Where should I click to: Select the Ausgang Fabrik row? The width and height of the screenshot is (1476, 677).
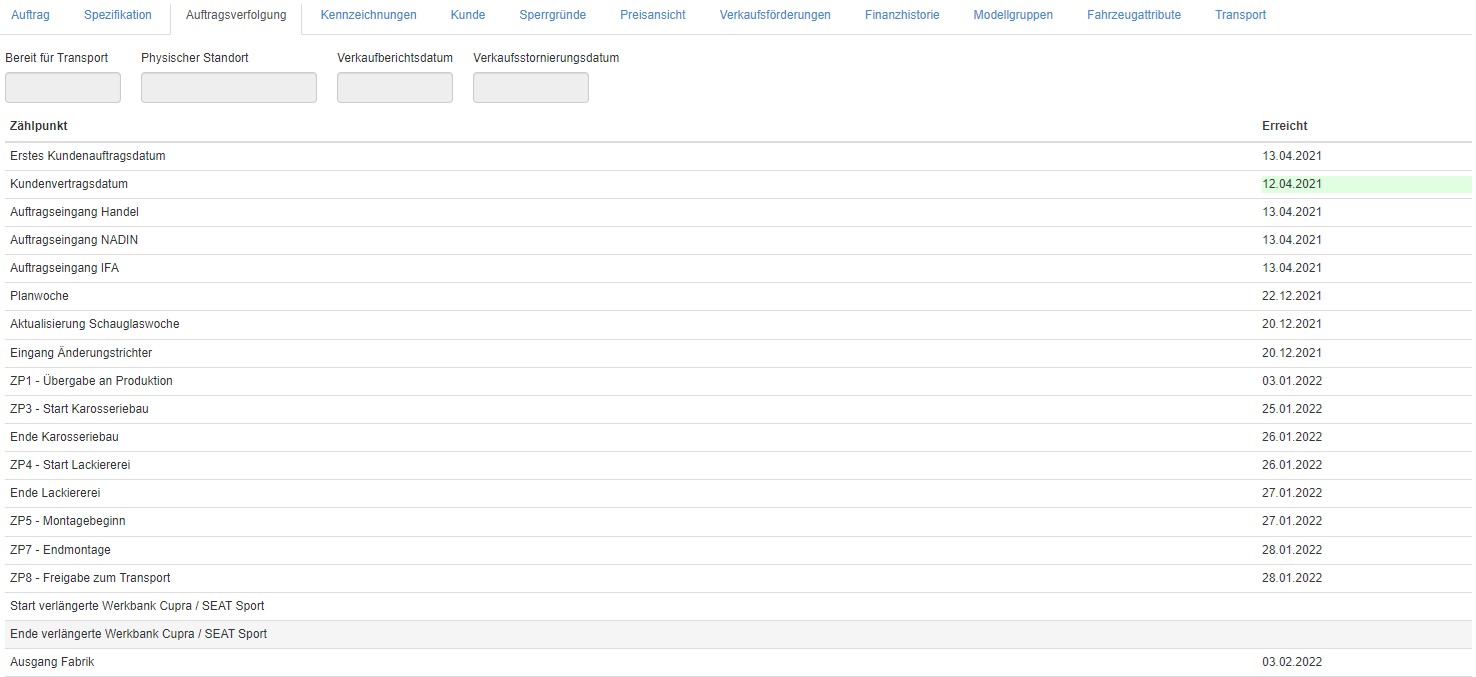(x=52, y=662)
